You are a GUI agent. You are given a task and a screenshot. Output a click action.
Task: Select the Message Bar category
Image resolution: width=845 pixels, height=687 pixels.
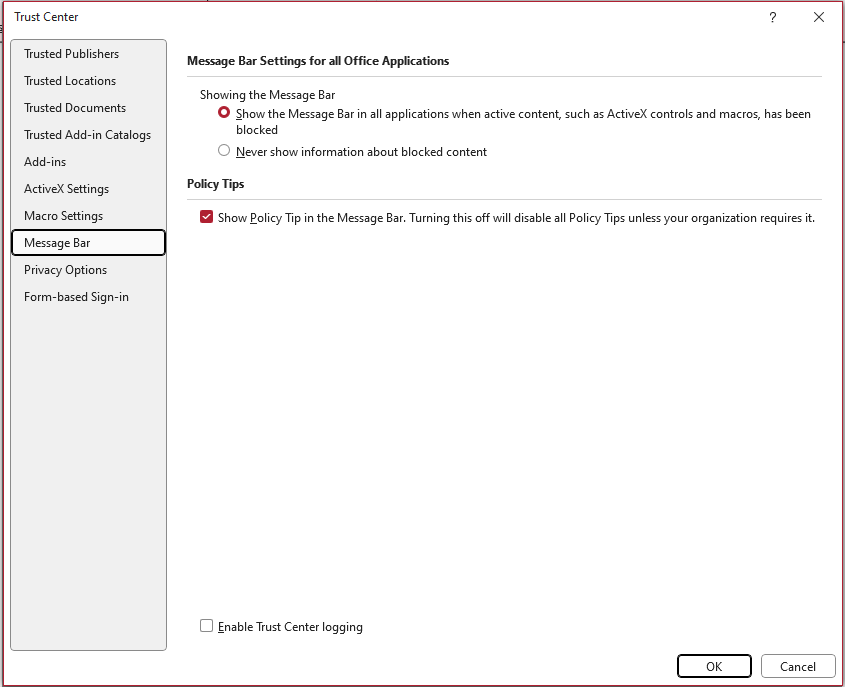tap(88, 242)
